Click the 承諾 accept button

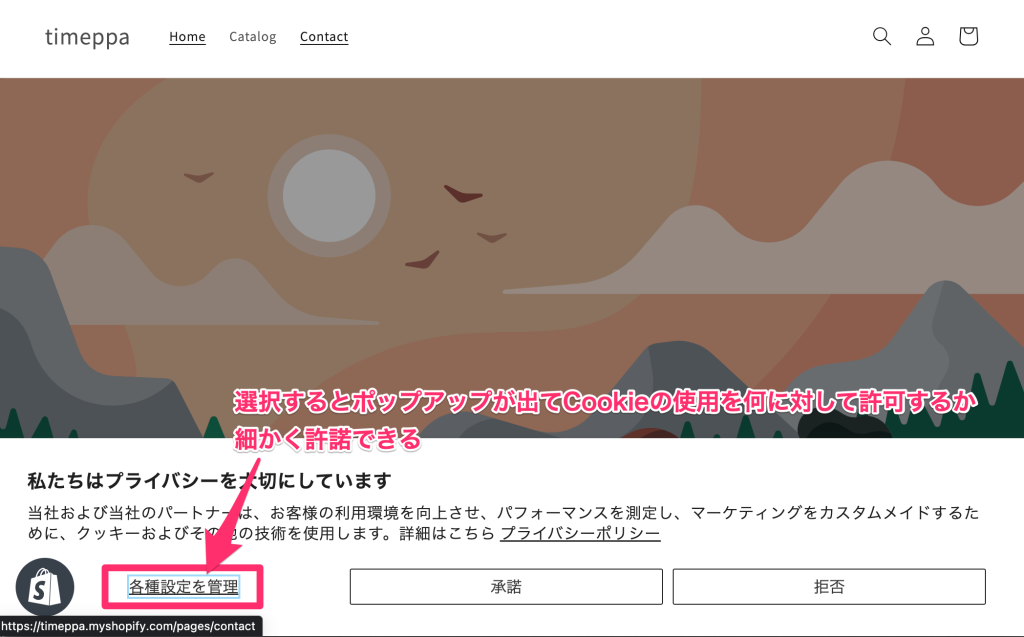click(x=505, y=586)
